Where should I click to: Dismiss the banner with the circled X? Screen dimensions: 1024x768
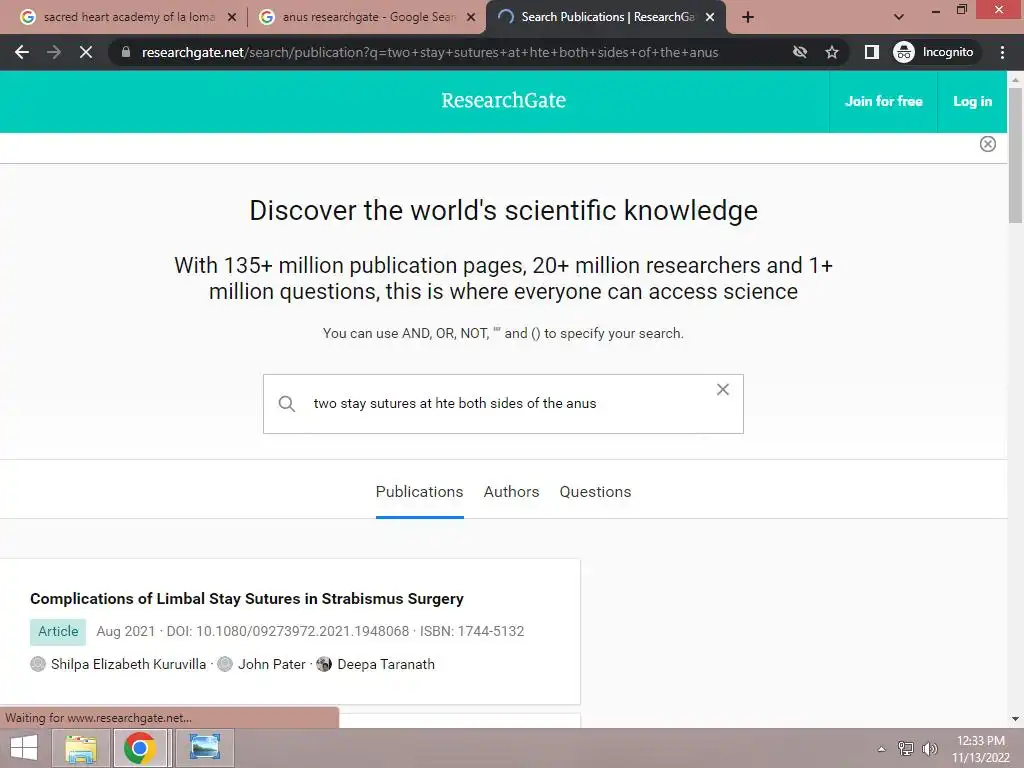(987, 144)
